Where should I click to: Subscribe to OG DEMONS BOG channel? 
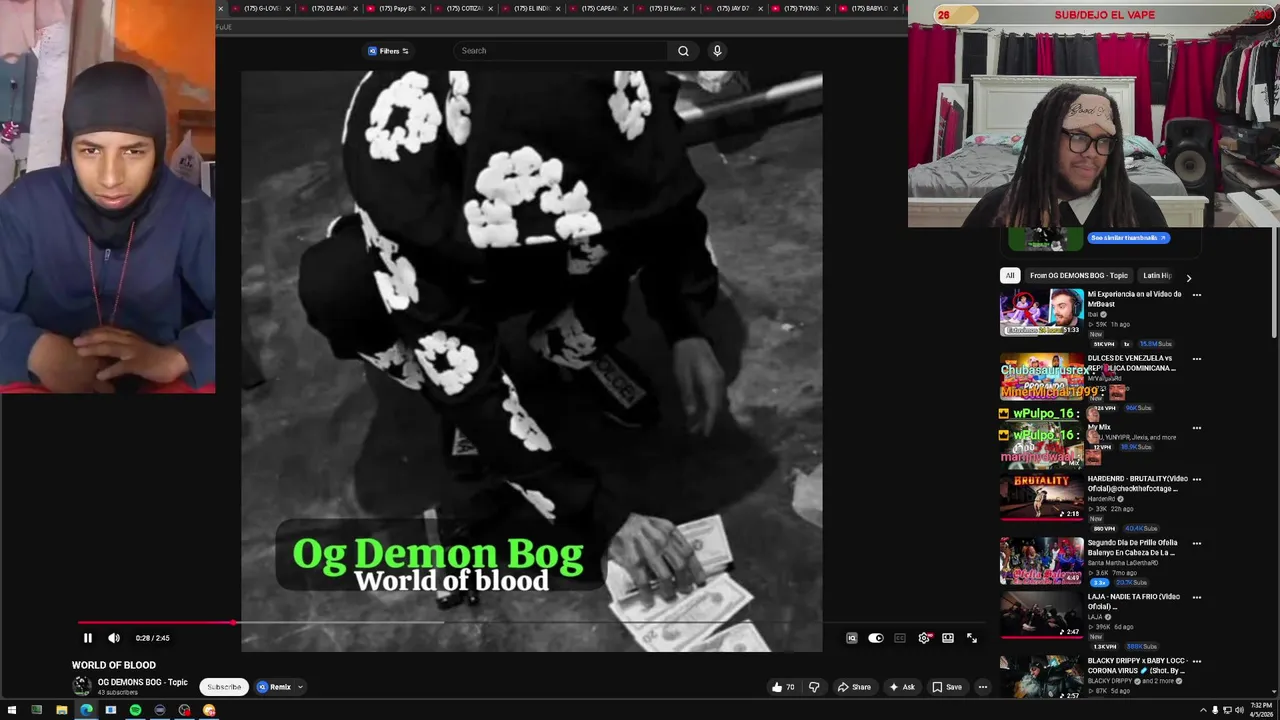point(224,687)
